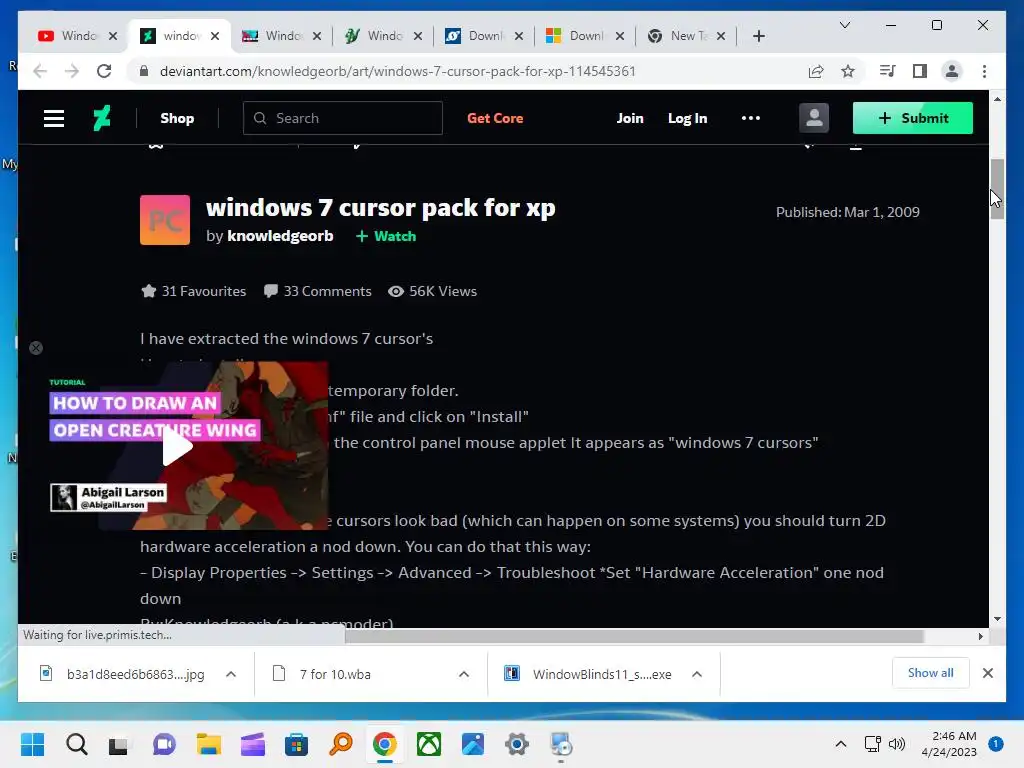Open the tab search chevron

844,25
